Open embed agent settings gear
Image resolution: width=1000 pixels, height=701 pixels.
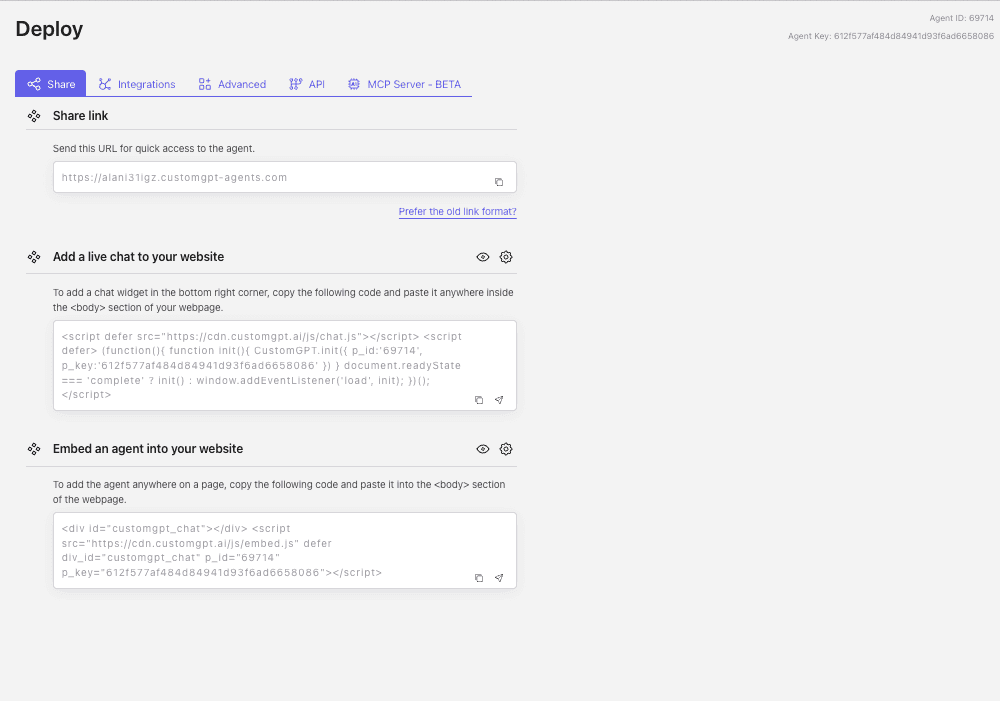[506, 449]
